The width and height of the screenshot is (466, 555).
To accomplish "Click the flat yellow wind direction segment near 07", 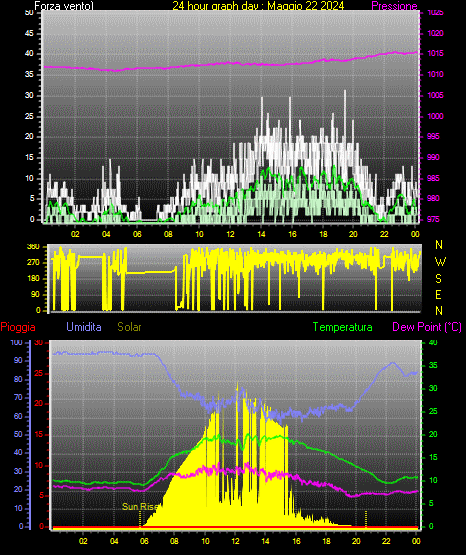I will coord(151,272).
